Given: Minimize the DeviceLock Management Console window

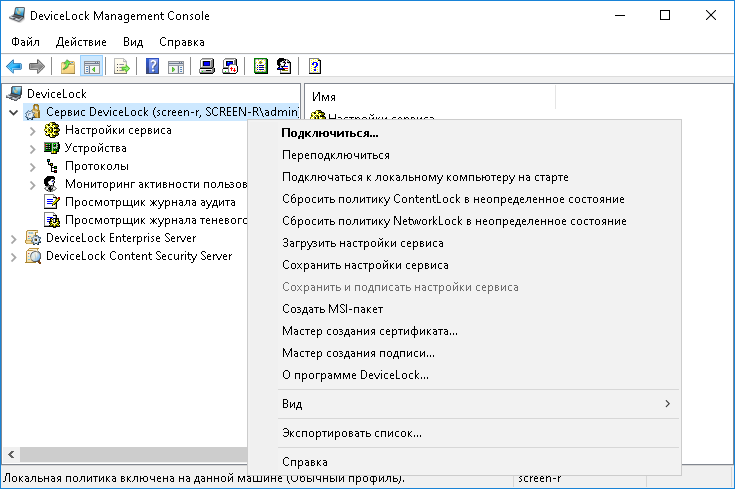Looking at the screenshot, I should (x=620, y=15).
